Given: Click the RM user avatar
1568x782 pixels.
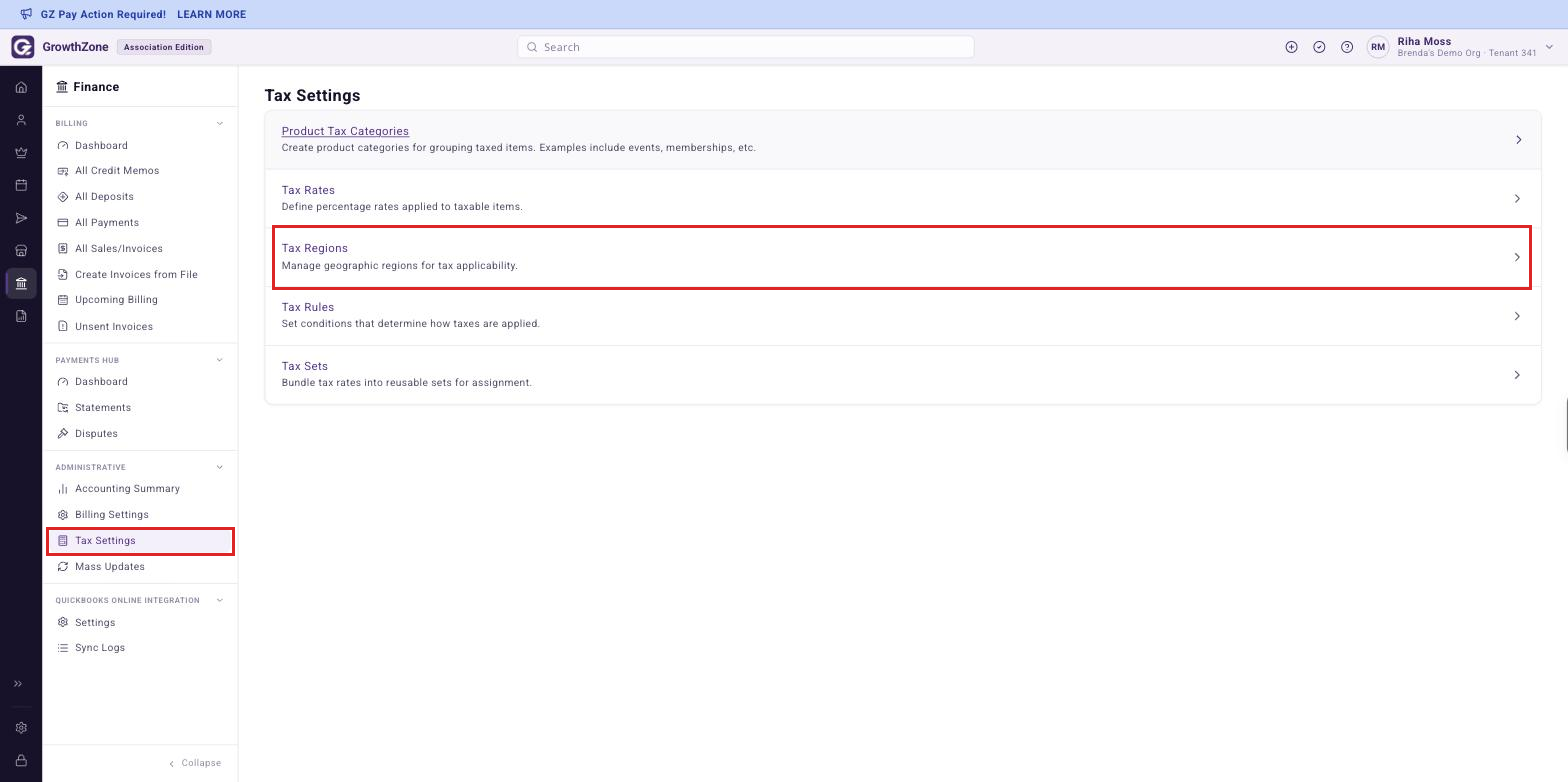Looking at the screenshot, I should click(x=1378, y=47).
